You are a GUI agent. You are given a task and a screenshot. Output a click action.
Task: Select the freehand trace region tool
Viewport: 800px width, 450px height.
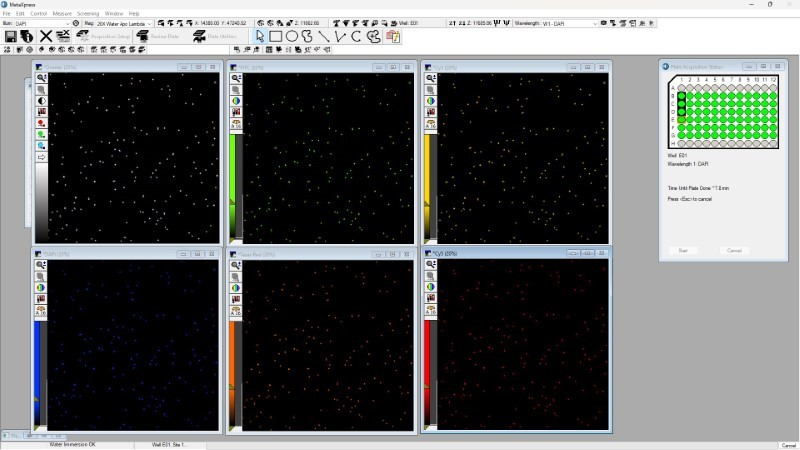pos(307,36)
